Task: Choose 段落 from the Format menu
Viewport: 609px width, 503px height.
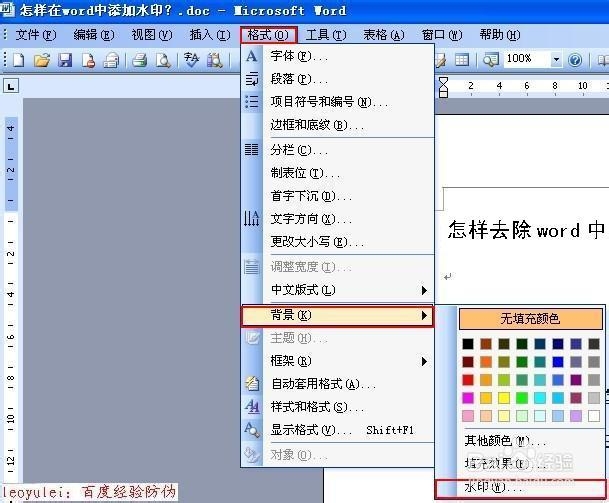Action: click(337, 79)
